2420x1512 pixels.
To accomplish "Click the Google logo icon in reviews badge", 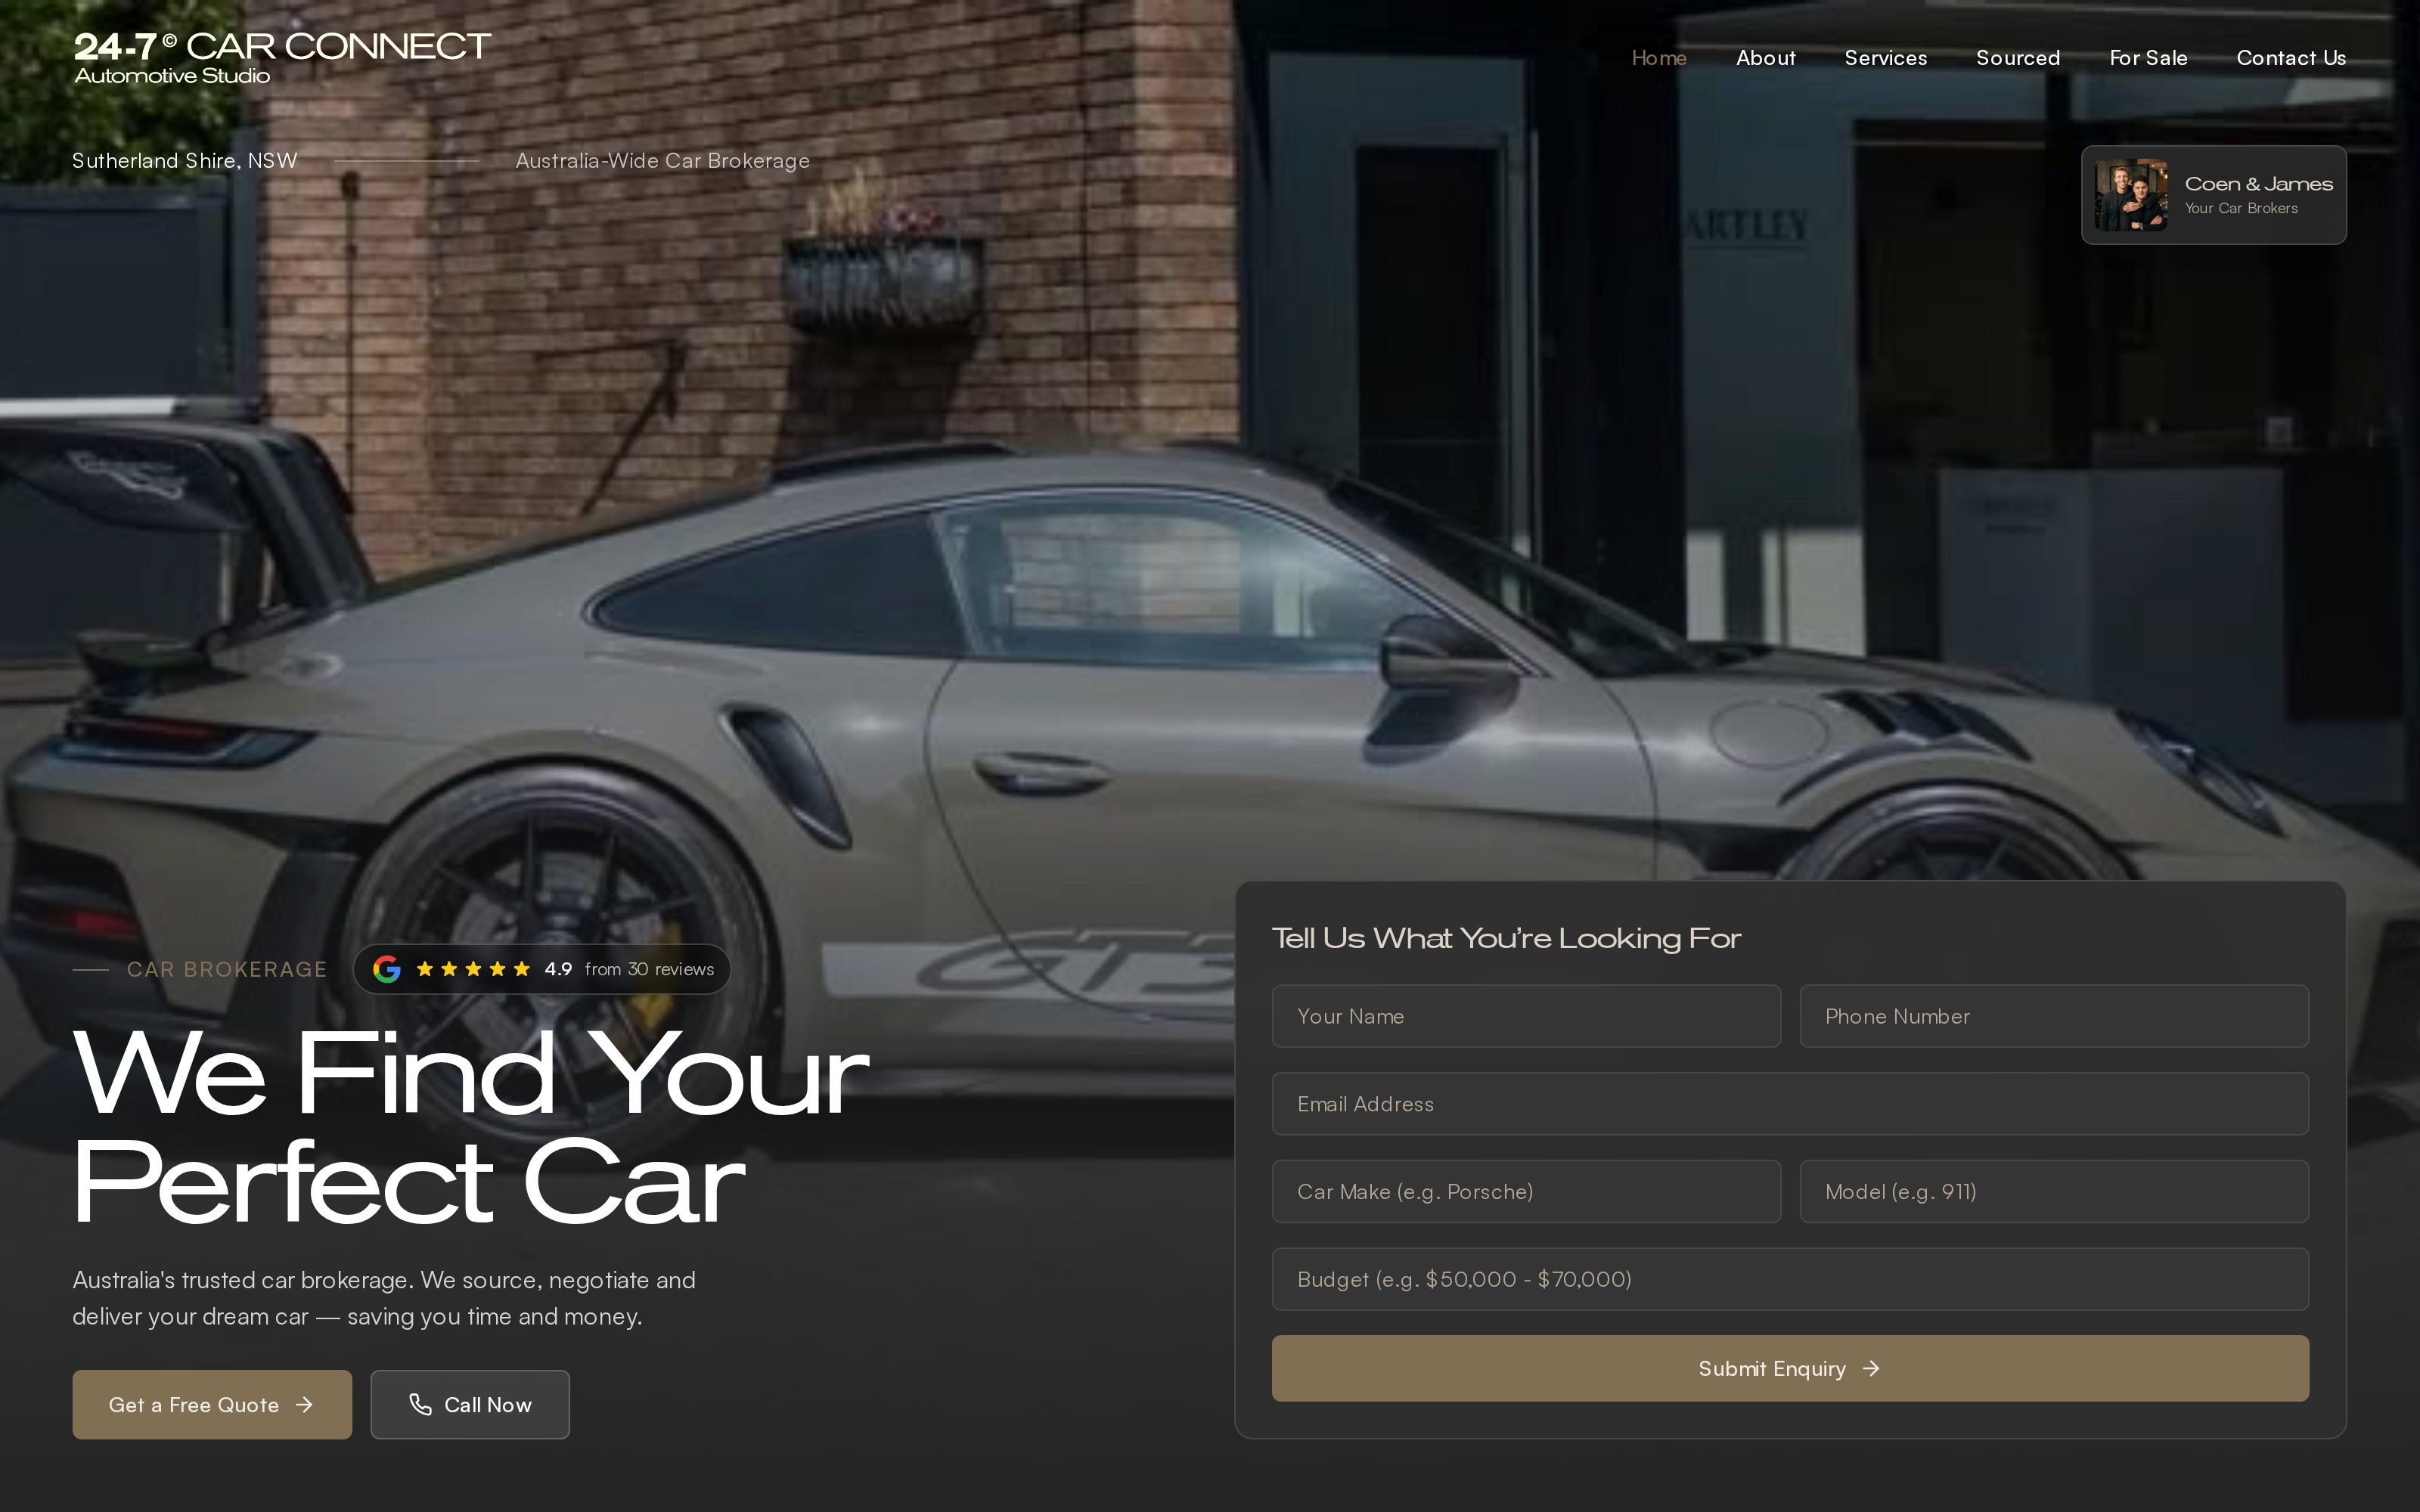I will pyautogui.click(x=387, y=969).
